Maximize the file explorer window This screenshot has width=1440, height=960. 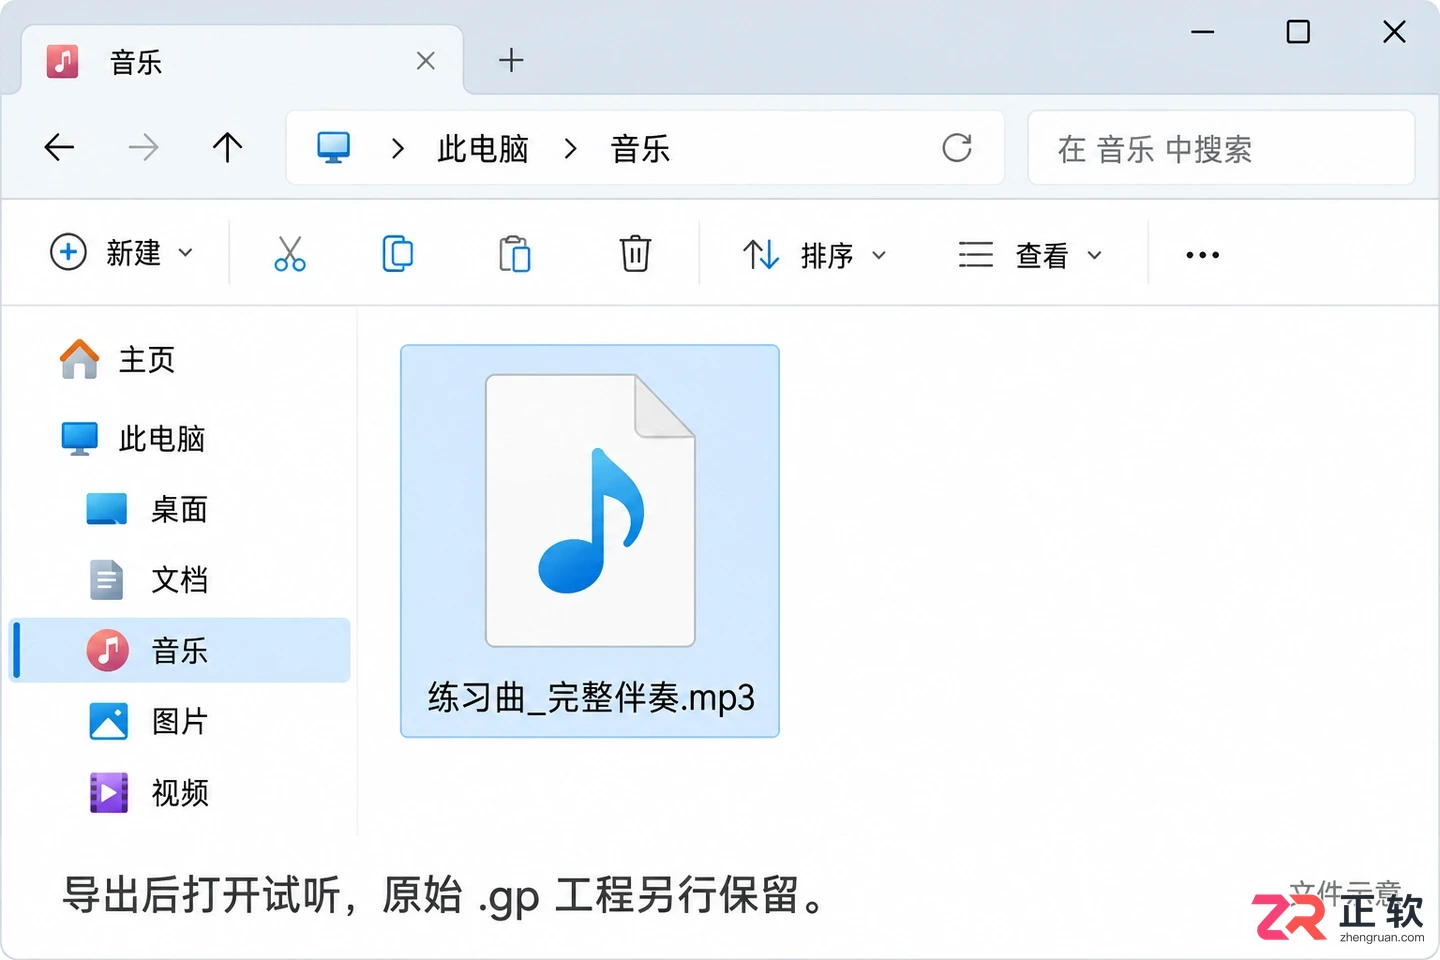[1298, 32]
